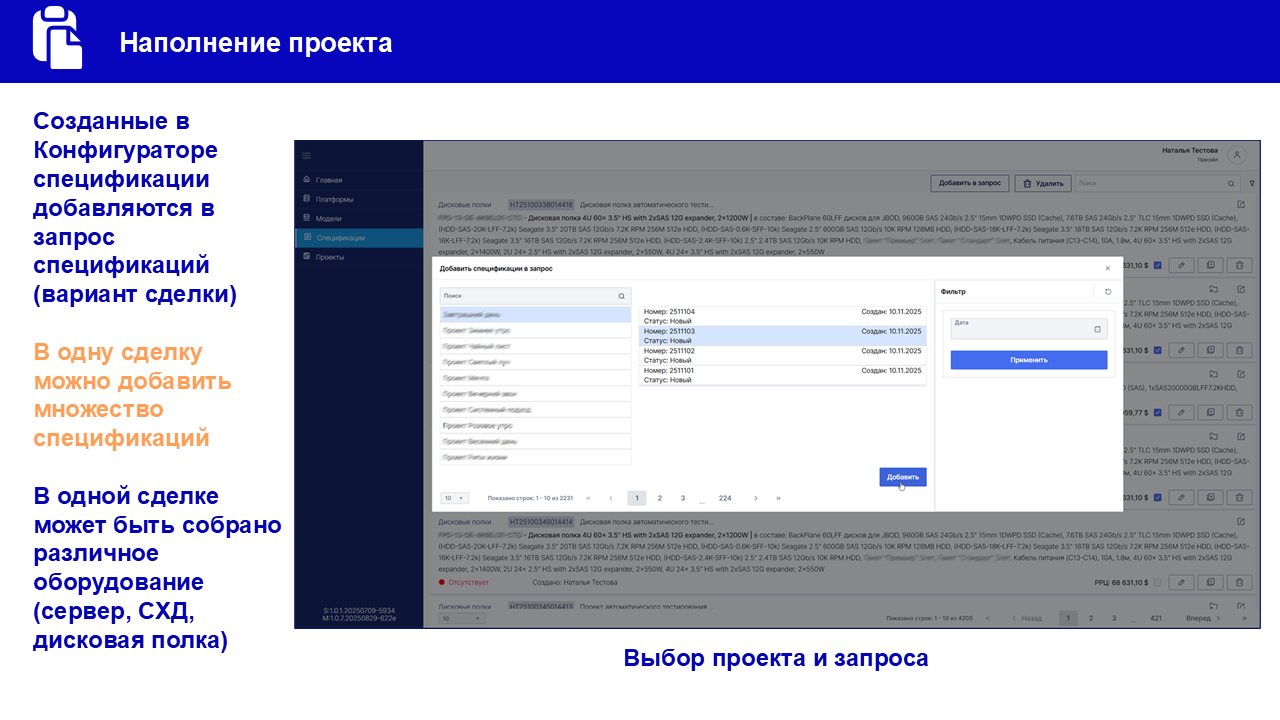
Task: Close the Добавить спецификации в запрос dialog
Action: tap(1107, 268)
